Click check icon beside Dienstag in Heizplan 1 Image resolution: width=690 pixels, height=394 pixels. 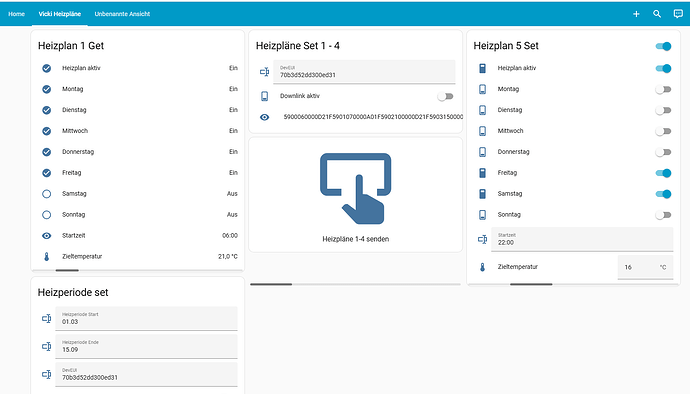point(47,110)
